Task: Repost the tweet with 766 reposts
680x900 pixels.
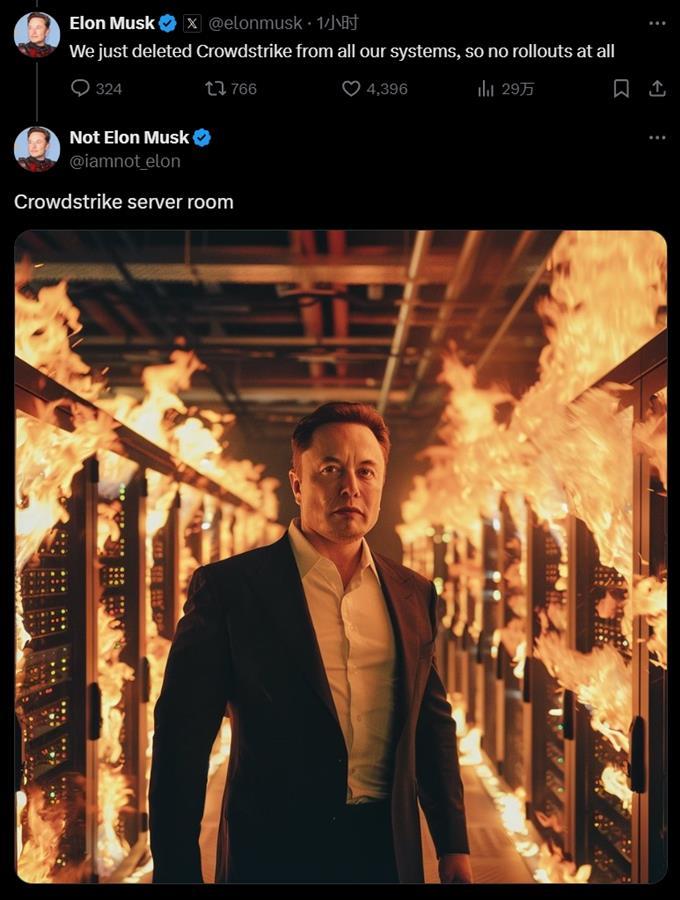Action: [215, 88]
